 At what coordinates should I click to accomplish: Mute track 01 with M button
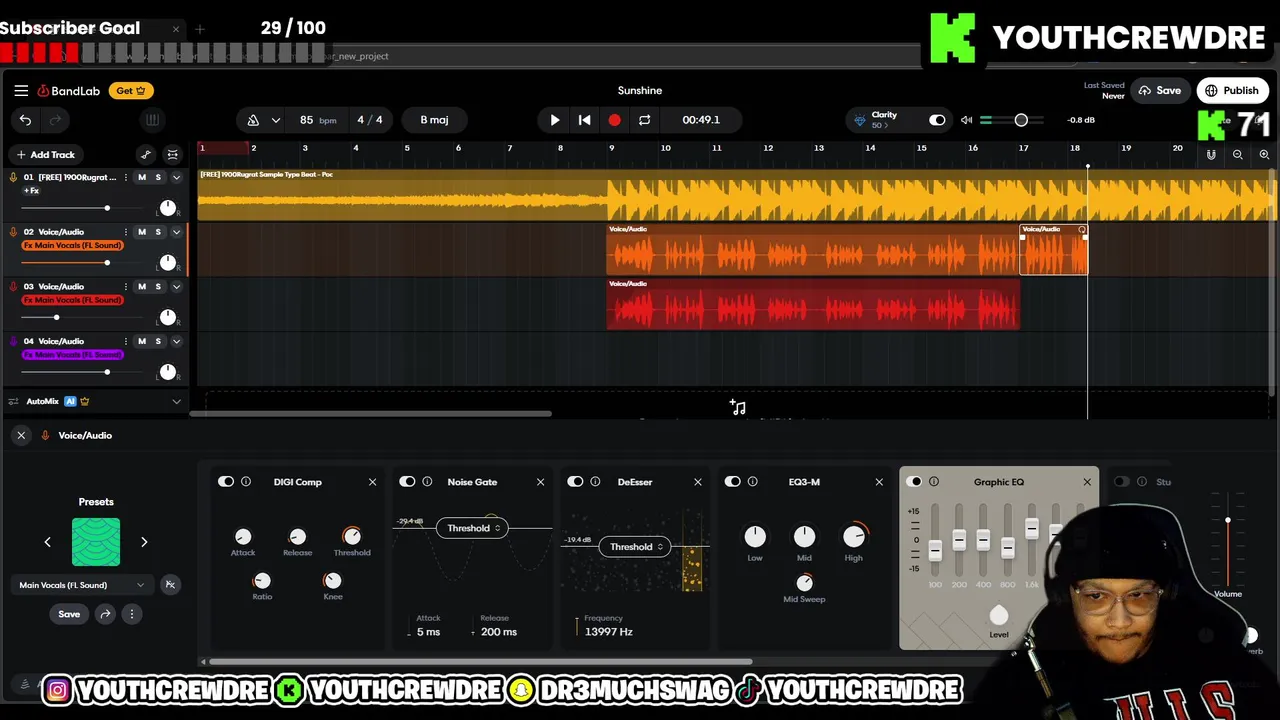click(142, 177)
